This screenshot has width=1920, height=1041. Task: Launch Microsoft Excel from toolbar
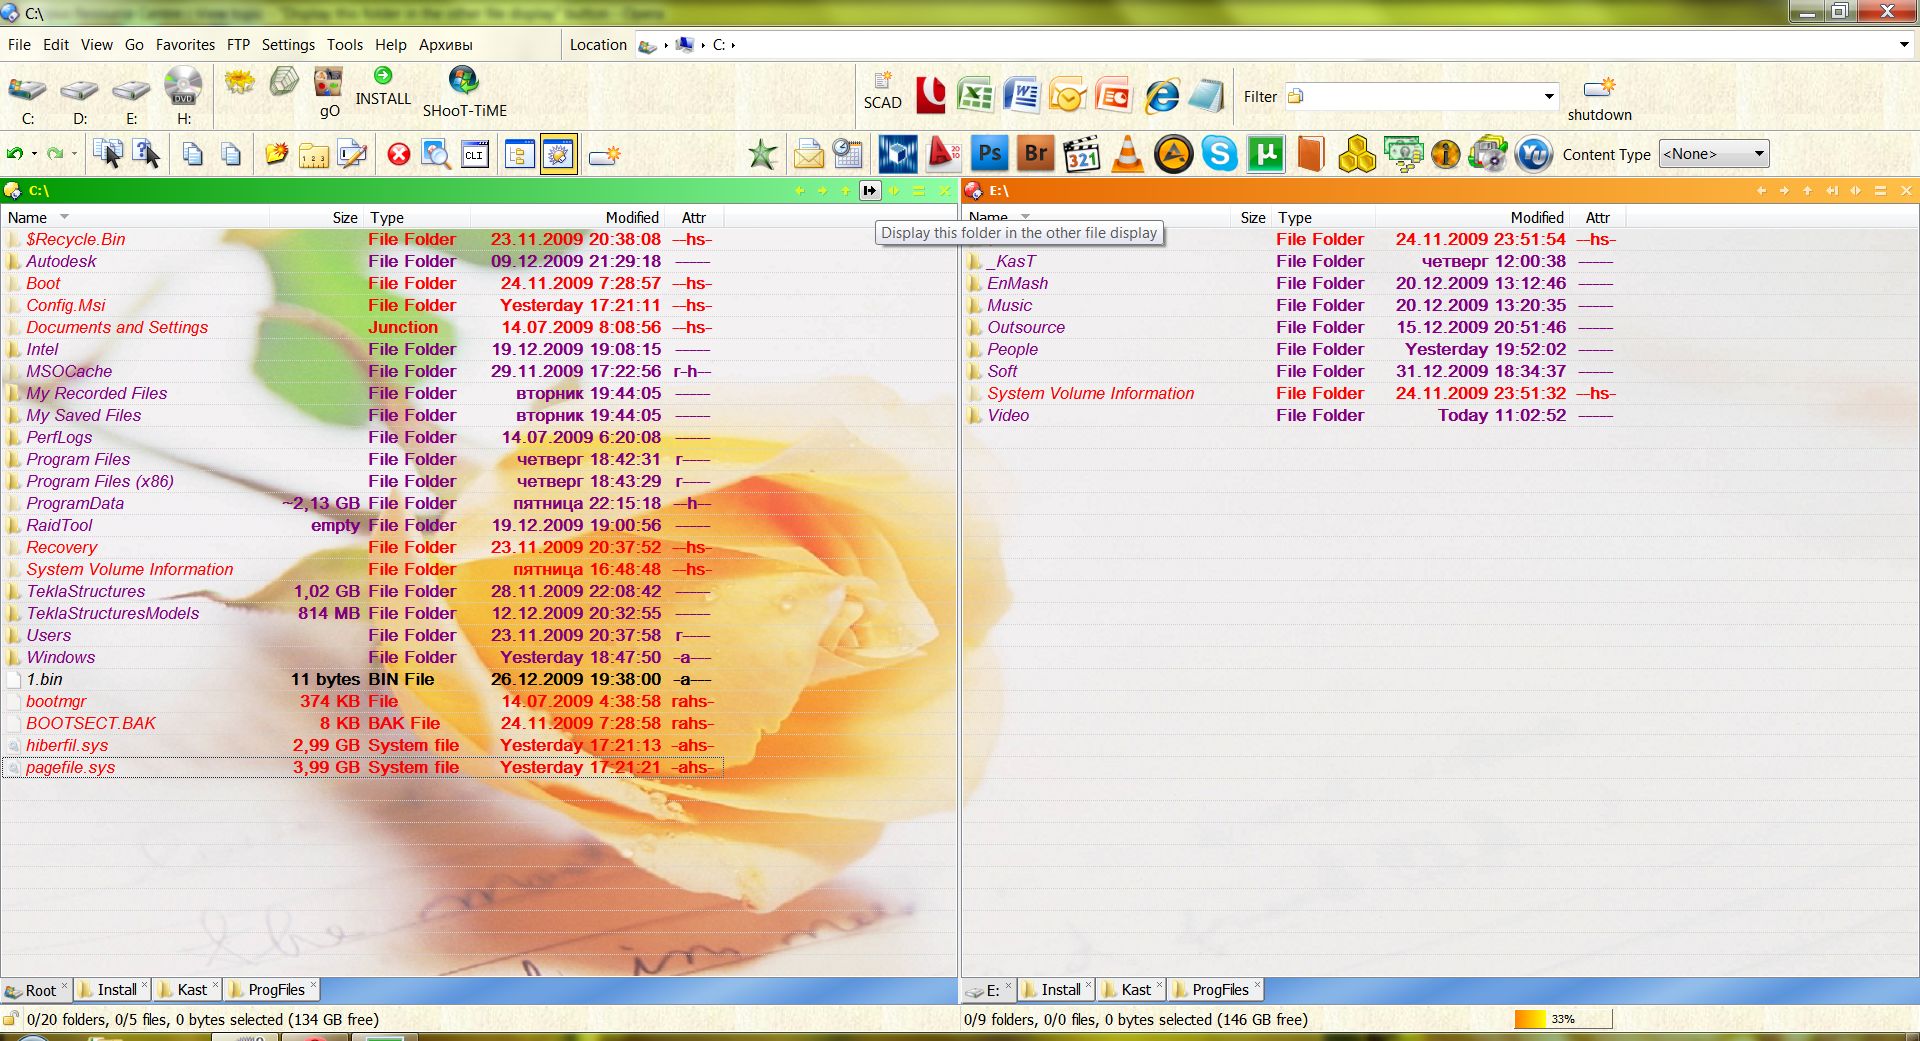pos(975,96)
